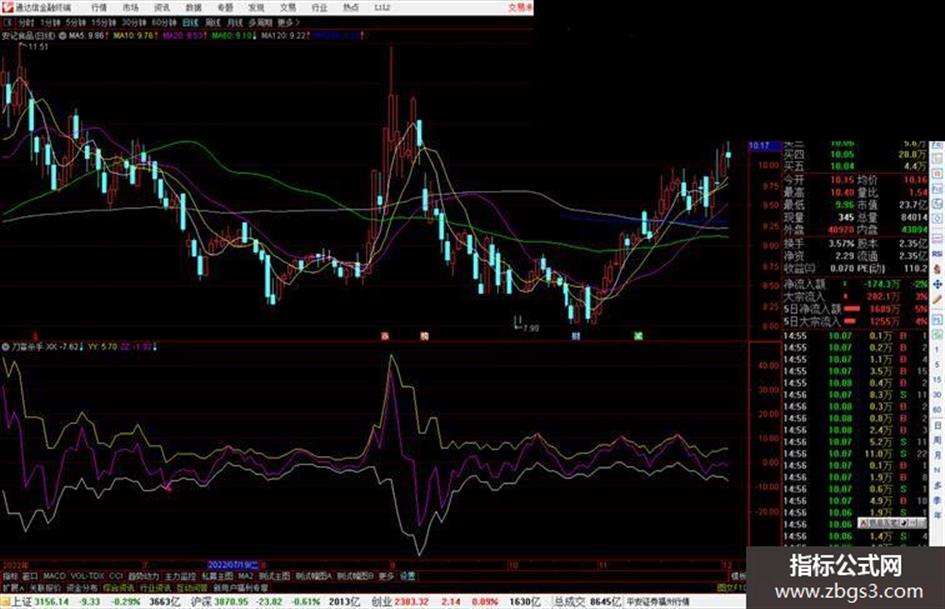Click the 刀雷杀手 indicator settings icon
945x609 pixels.
tap(5, 347)
